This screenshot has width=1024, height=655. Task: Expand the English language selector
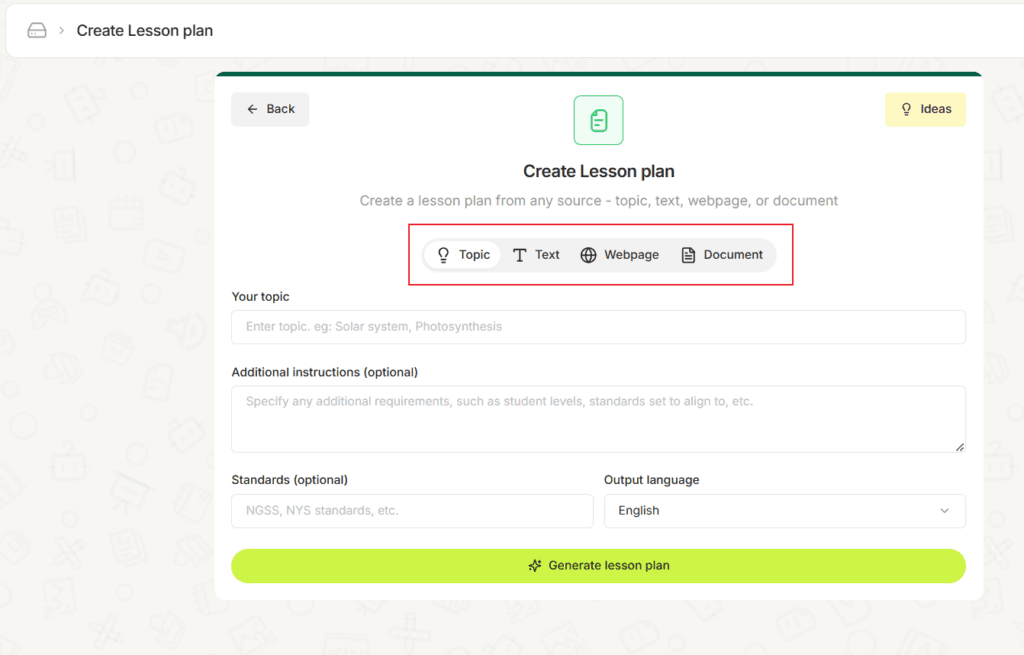tap(785, 511)
